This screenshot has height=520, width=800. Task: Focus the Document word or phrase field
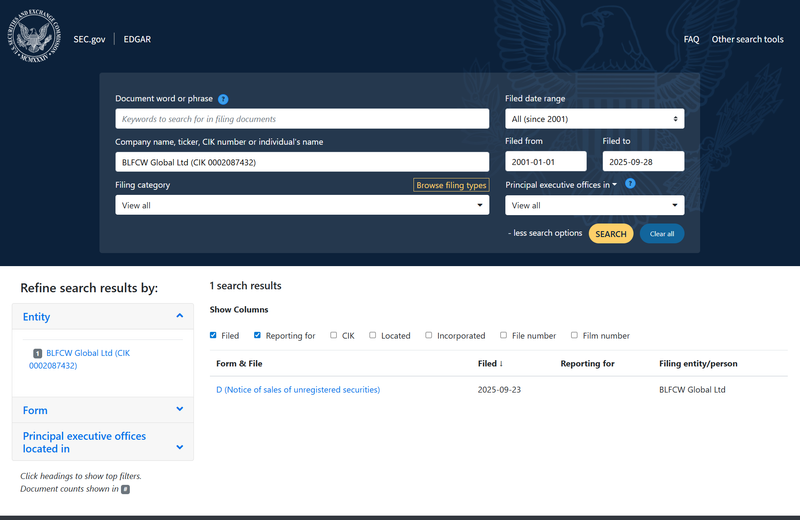(302, 119)
